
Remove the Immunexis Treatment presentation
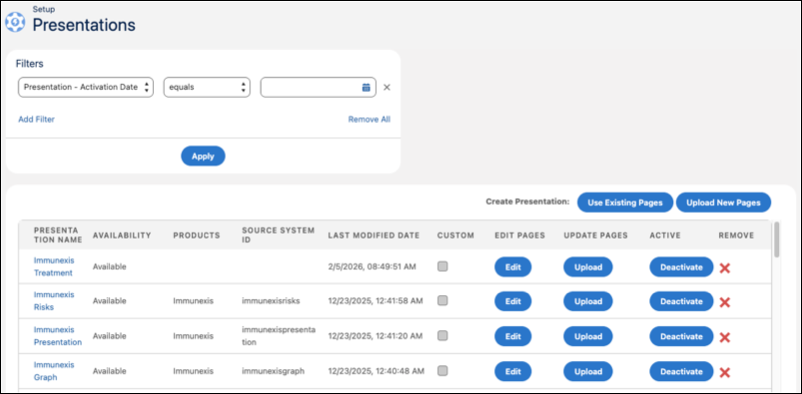tap(724, 268)
